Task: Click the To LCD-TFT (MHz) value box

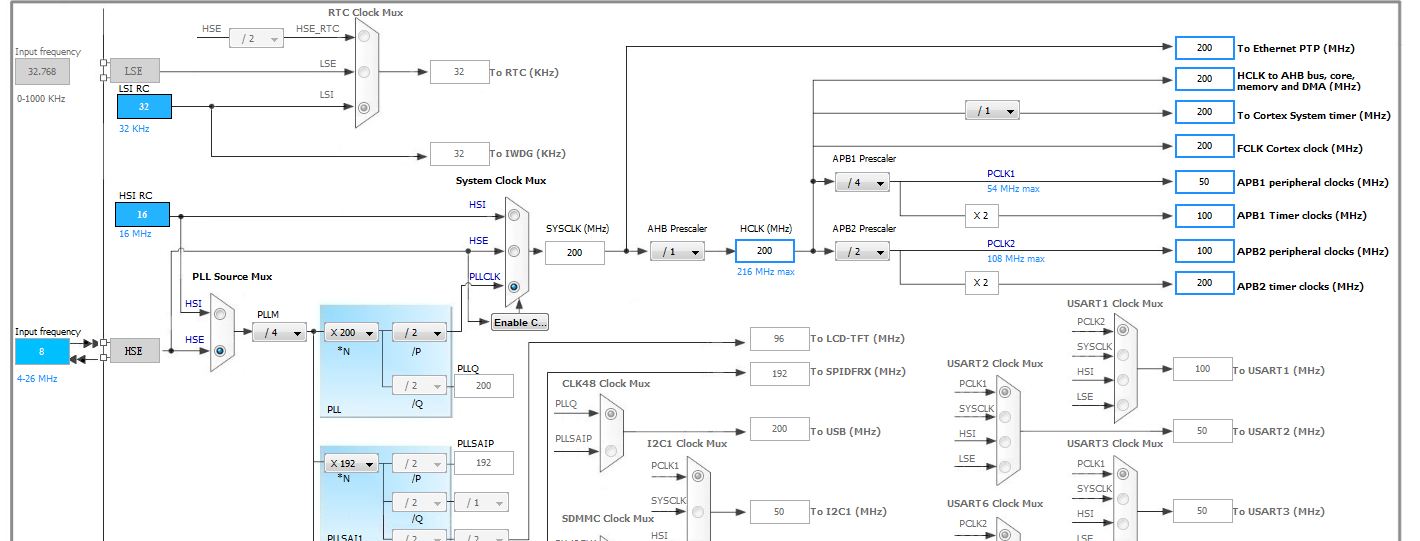Action: (779, 339)
